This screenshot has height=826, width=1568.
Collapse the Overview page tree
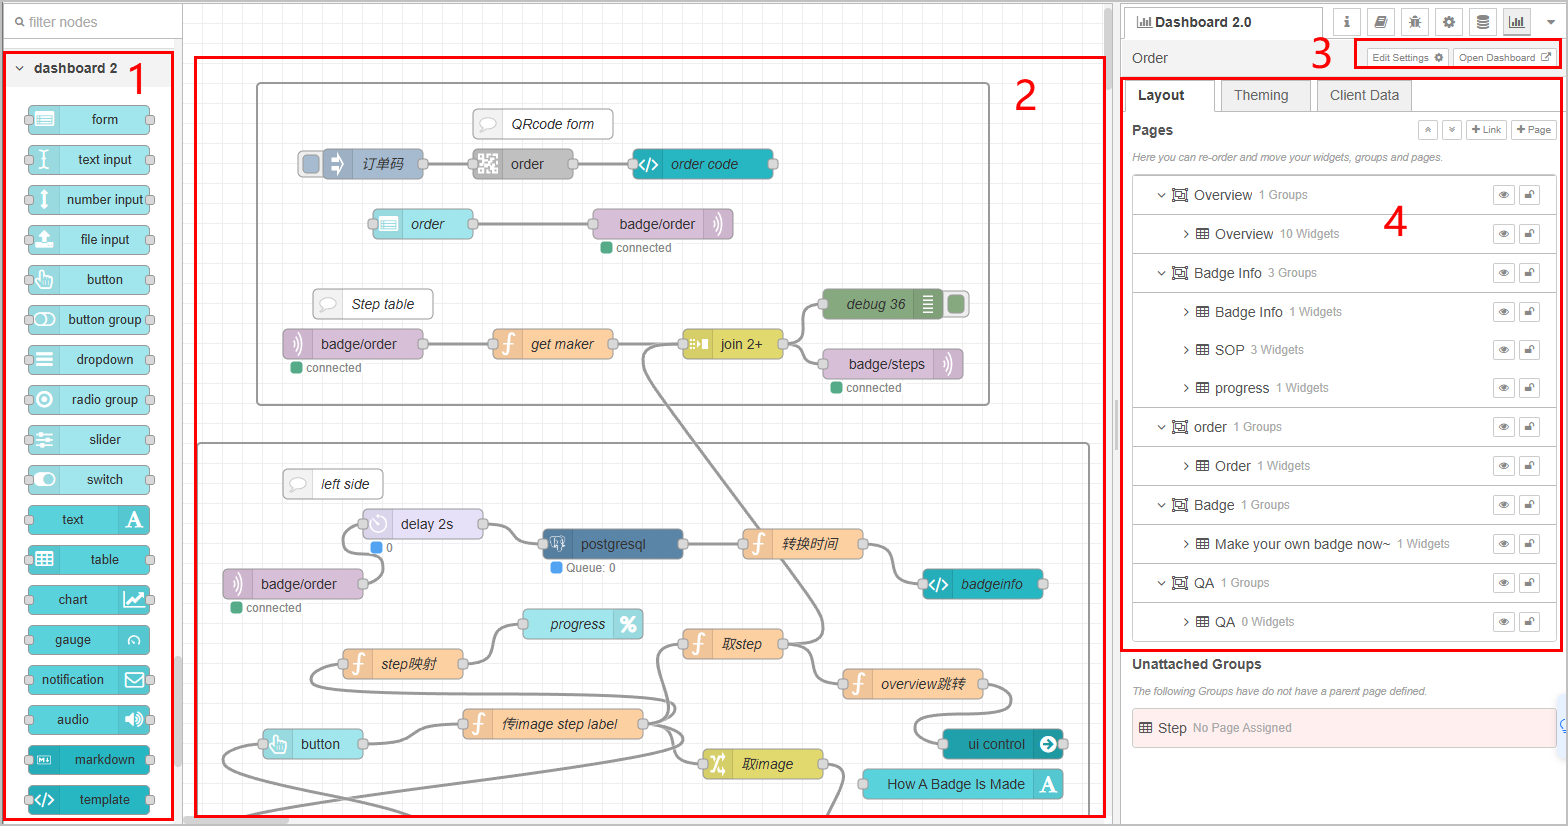click(x=1161, y=195)
